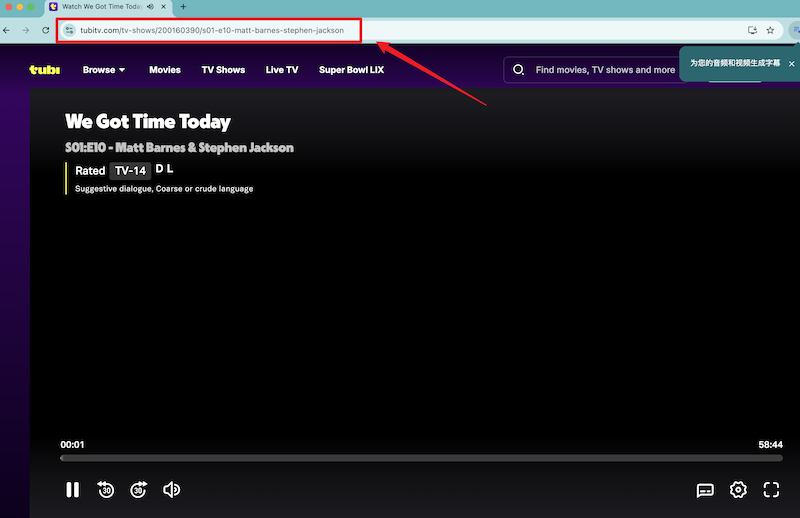
Task: Toggle closed captions
Action: point(705,490)
